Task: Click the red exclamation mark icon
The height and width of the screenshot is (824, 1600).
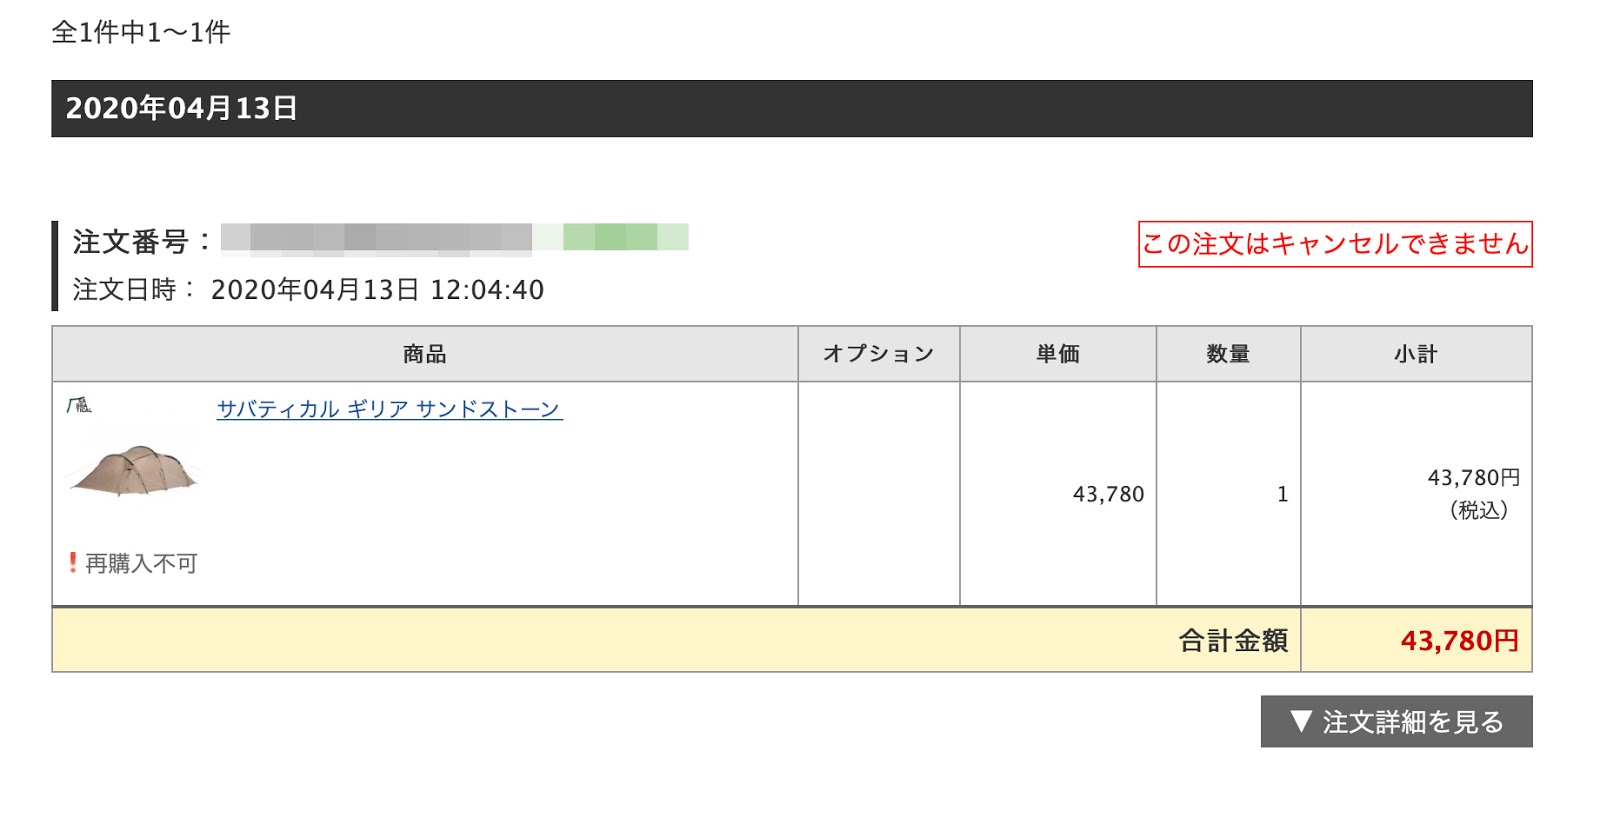Action: tap(72, 563)
